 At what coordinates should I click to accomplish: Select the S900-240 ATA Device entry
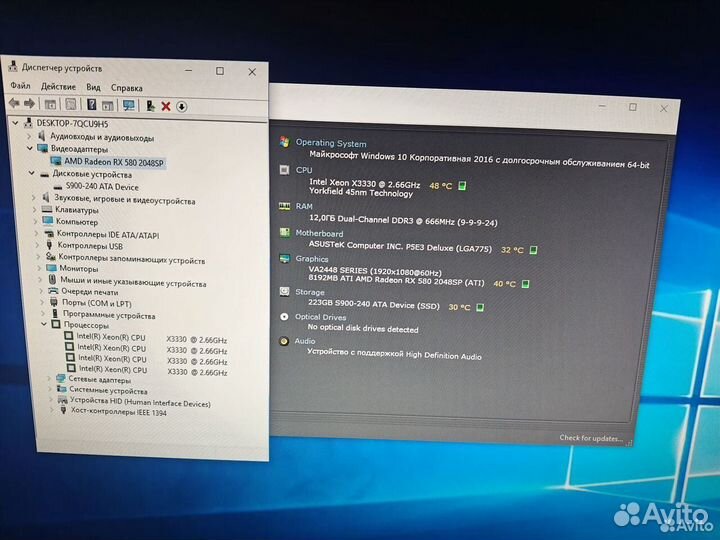coord(102,187)
